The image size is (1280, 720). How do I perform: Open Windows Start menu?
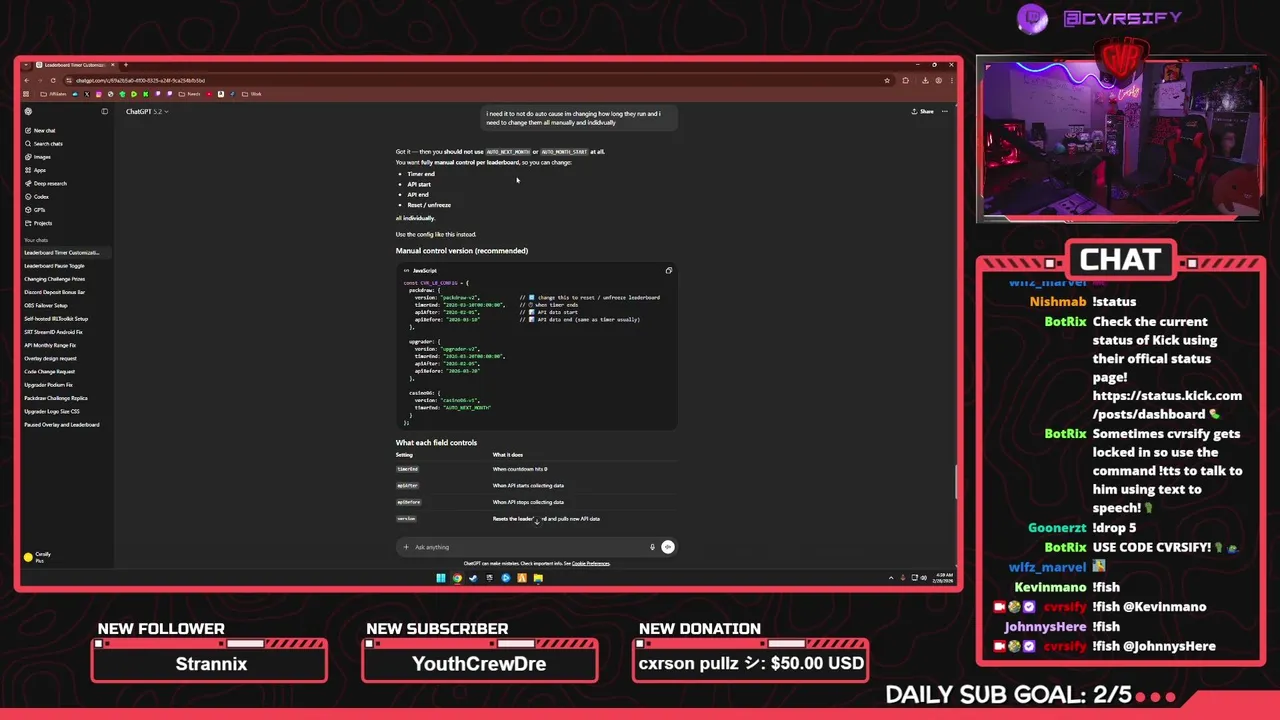click(x=441, y=578)
